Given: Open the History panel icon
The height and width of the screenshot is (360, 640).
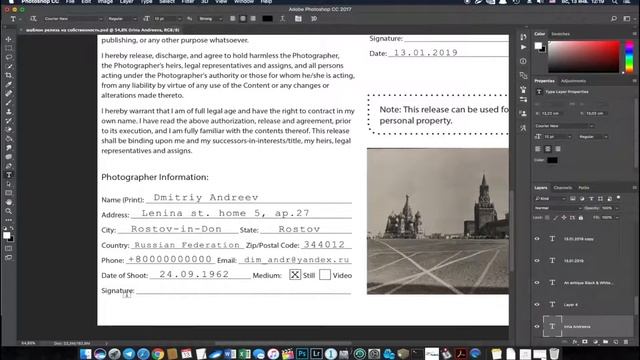Looking at the screenshot, I should [x=523, y=37].
